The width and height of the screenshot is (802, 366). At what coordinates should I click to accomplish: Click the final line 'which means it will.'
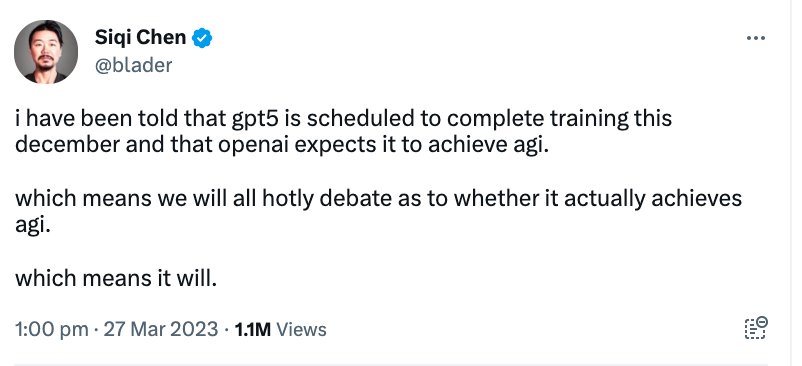click(116, 279)
